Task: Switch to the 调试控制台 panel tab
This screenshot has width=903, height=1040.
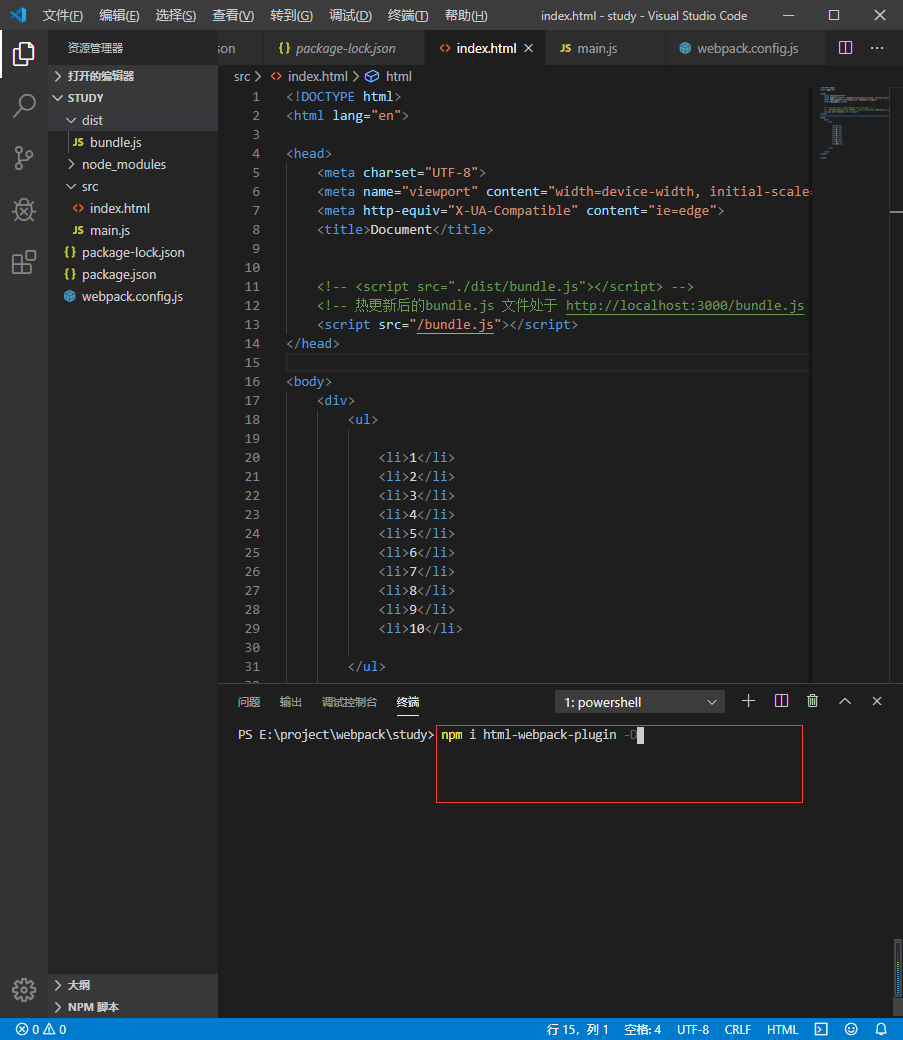Action: click(349, 702)
